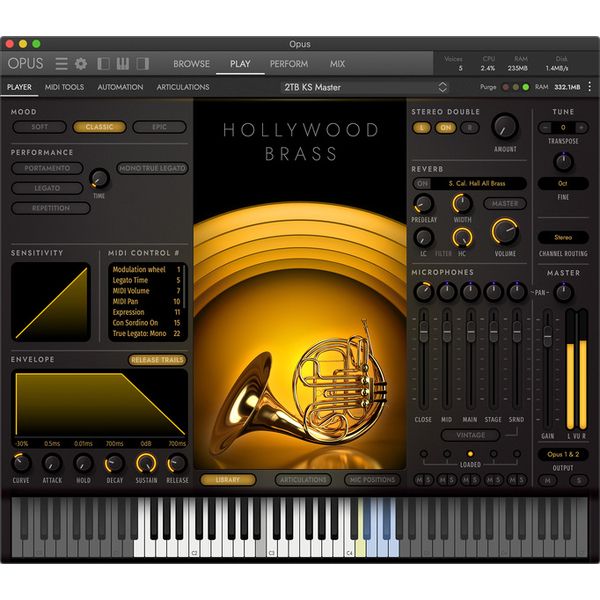Click the green Purge indicator

tap(526, 87)
